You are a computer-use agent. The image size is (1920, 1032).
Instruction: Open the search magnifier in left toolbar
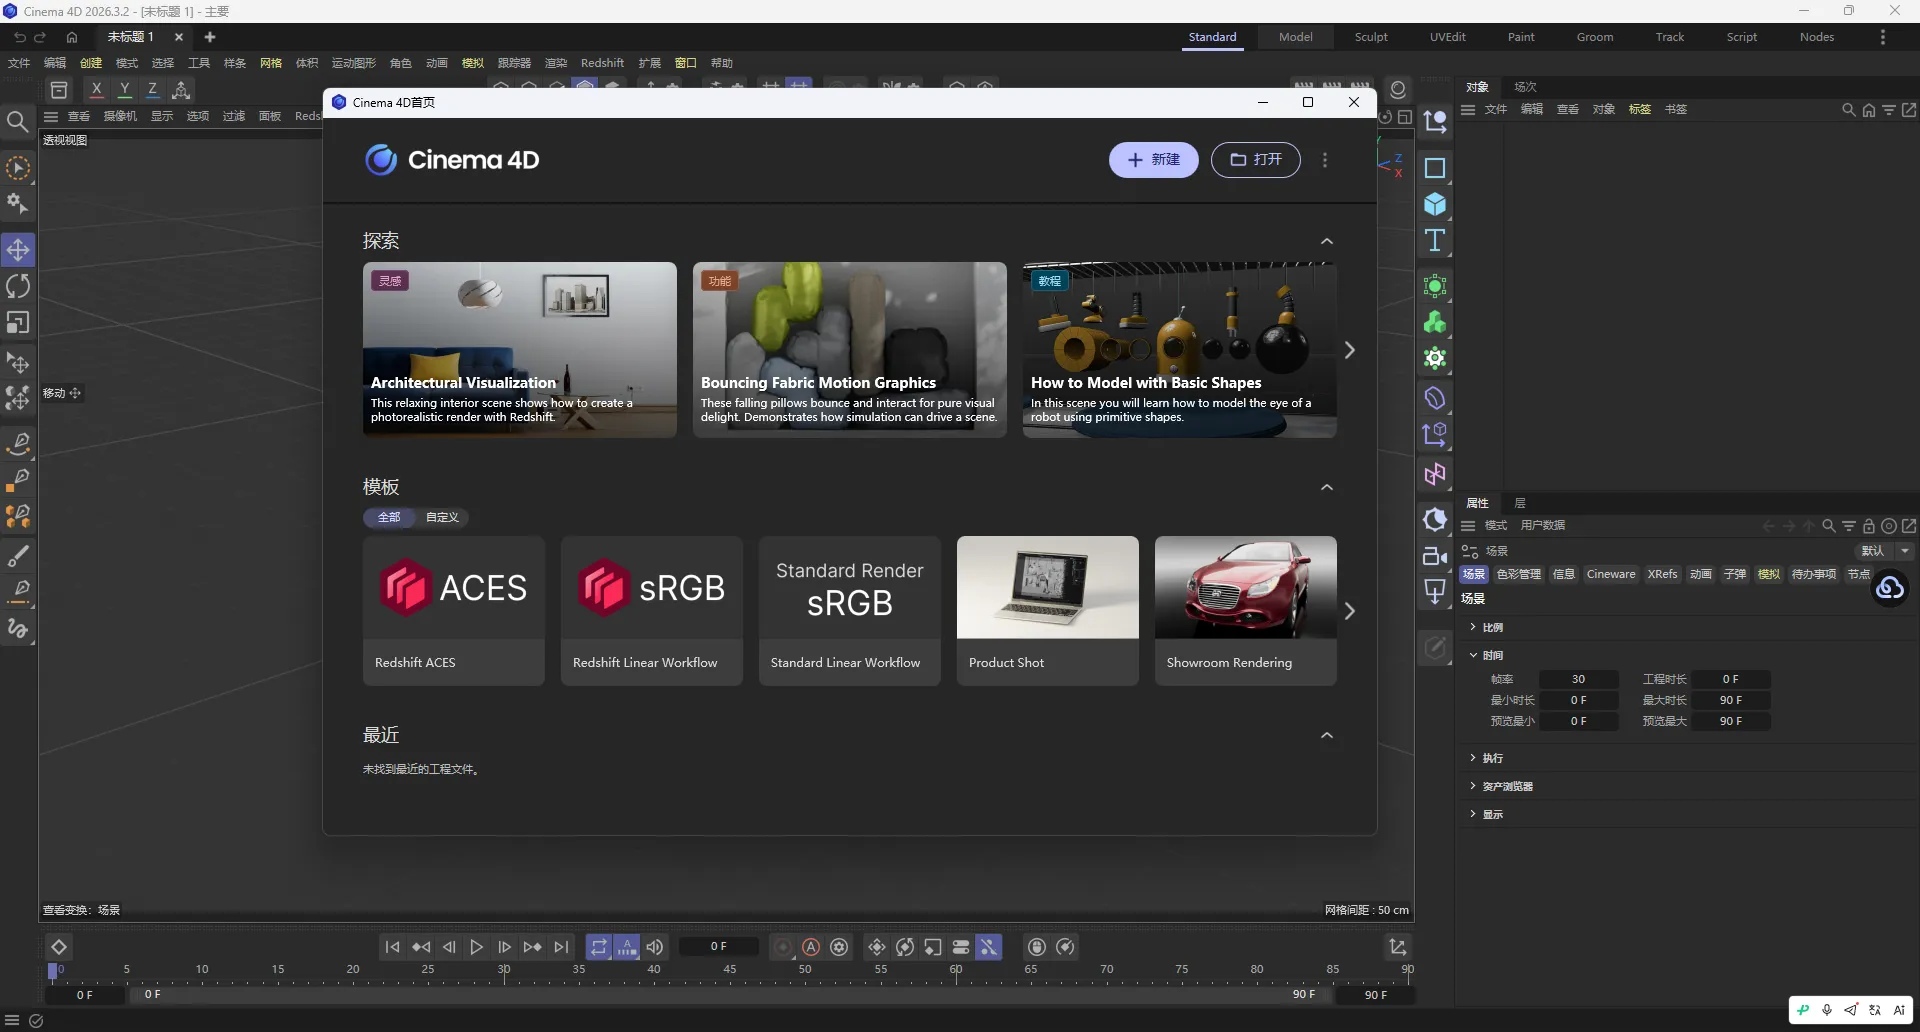18,122
